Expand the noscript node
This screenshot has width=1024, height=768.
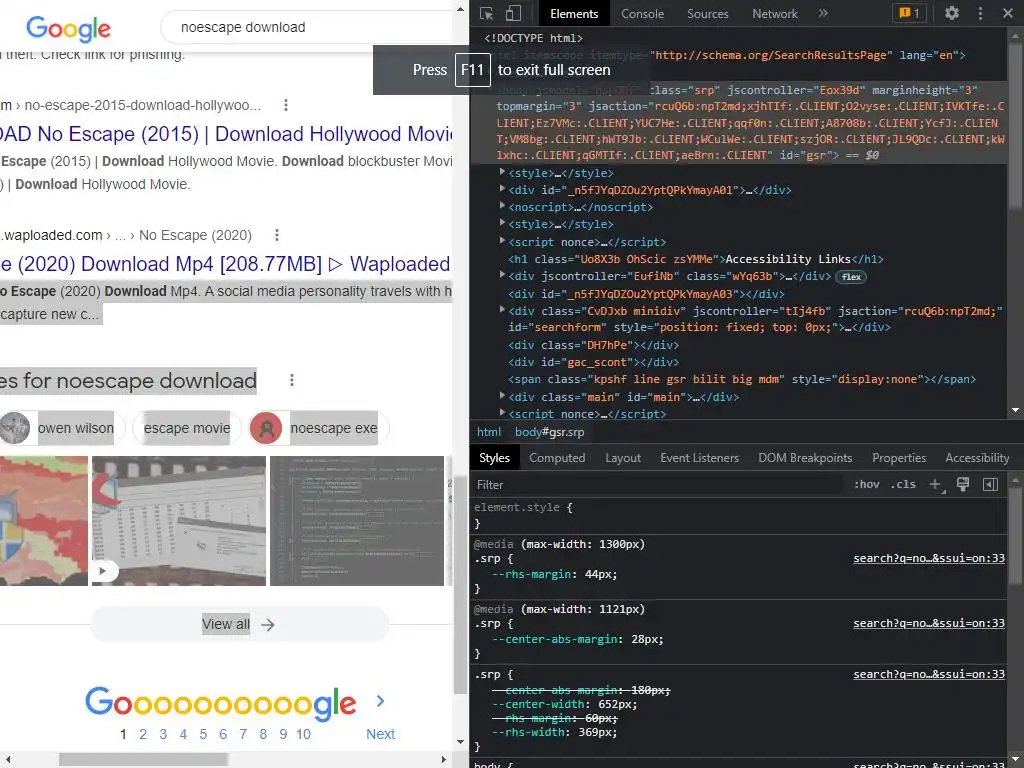(x=502, y=206)
